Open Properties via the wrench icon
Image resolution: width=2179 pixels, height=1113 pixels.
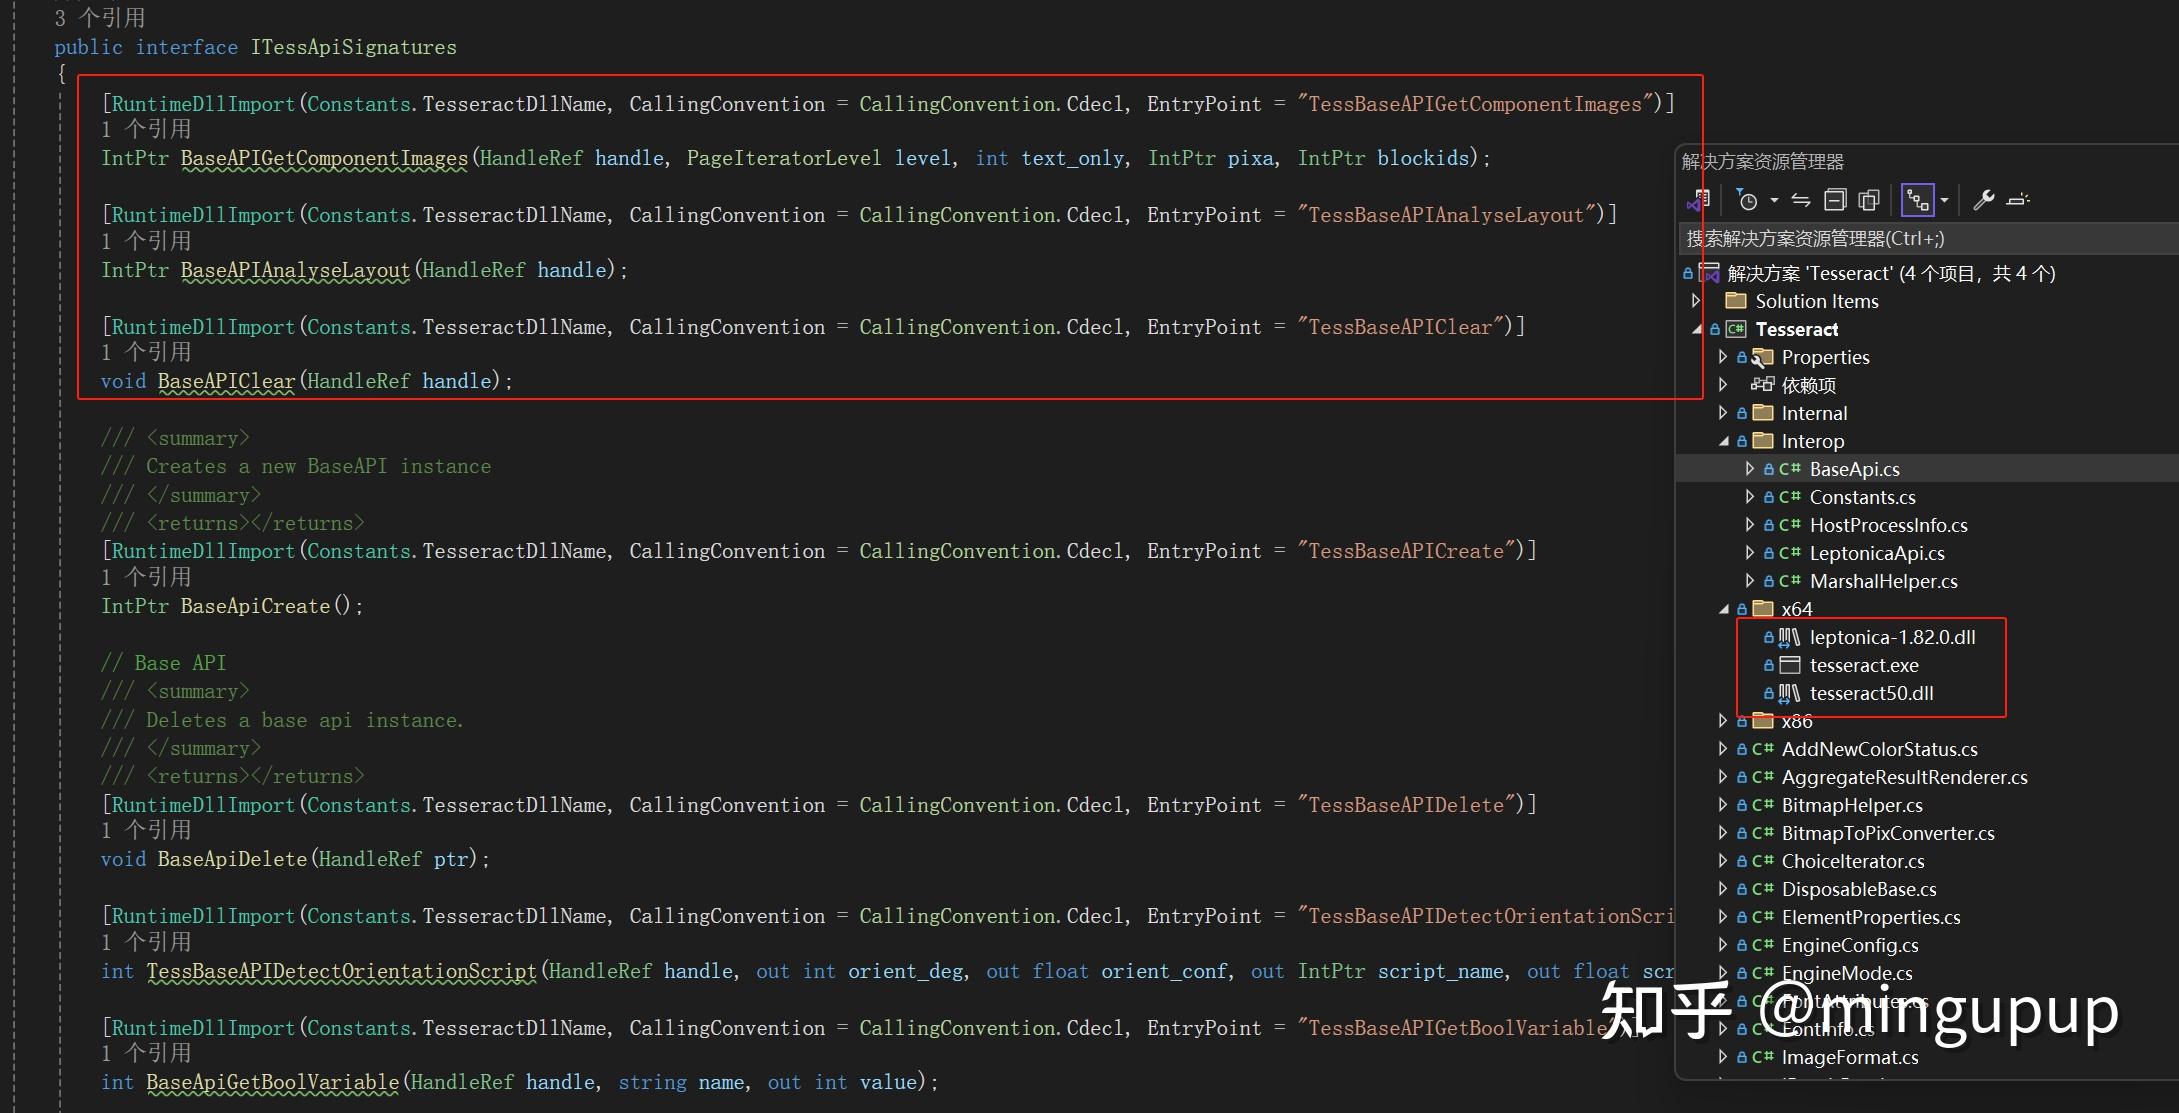click(1983, 200)
